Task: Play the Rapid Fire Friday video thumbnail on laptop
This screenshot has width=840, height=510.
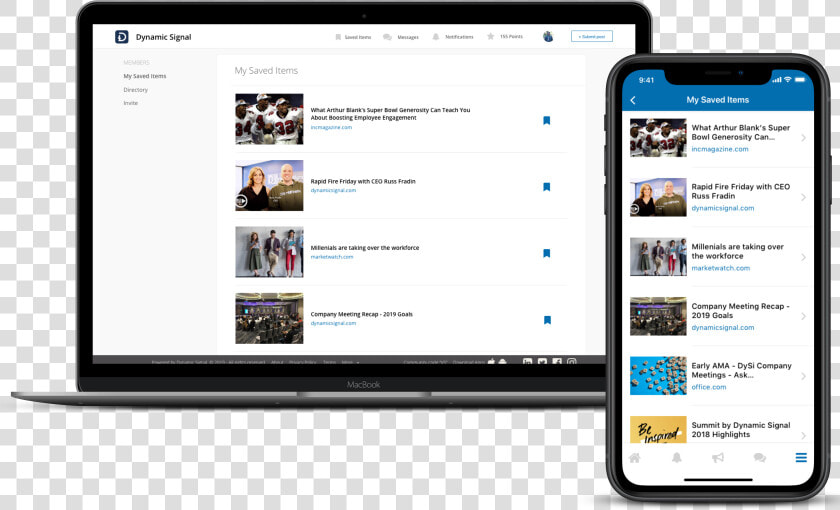Action: click(269, 185)
